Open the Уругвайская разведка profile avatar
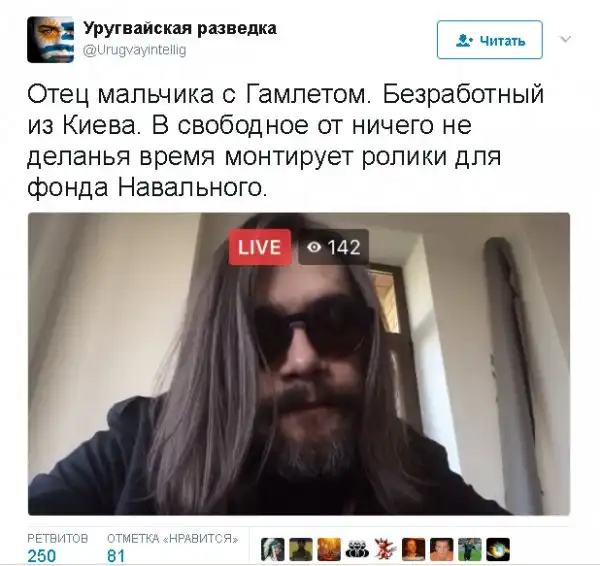Screen dimensions: 600x566 coord(51,39)
